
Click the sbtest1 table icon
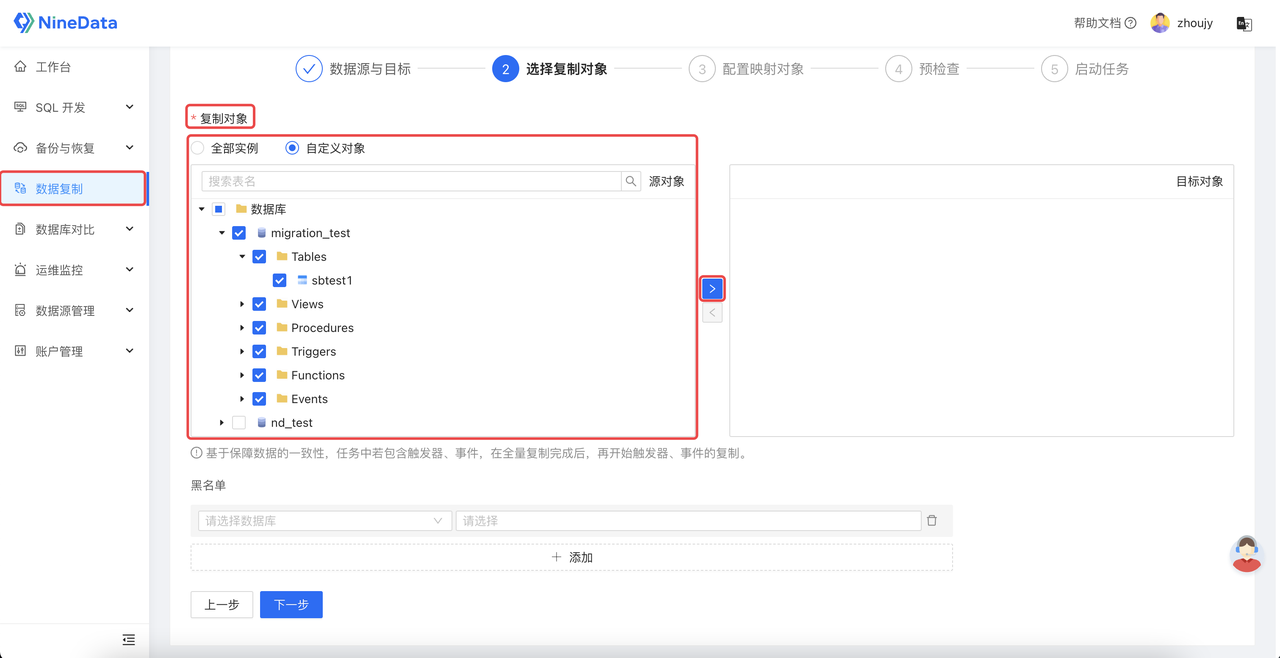302,281
